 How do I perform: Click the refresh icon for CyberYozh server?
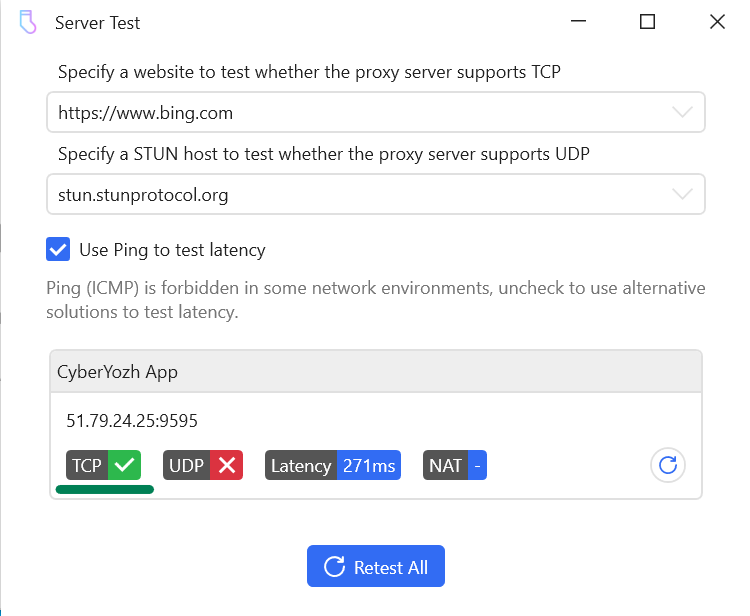click(x=668, y=465)
